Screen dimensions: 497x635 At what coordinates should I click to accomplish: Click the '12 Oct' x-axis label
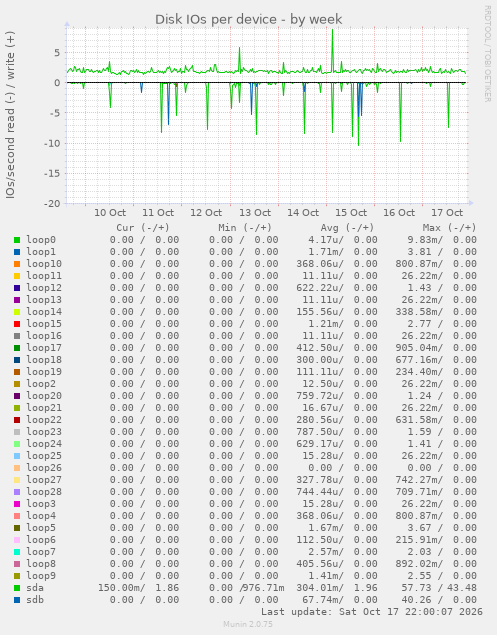click(206, 213)
